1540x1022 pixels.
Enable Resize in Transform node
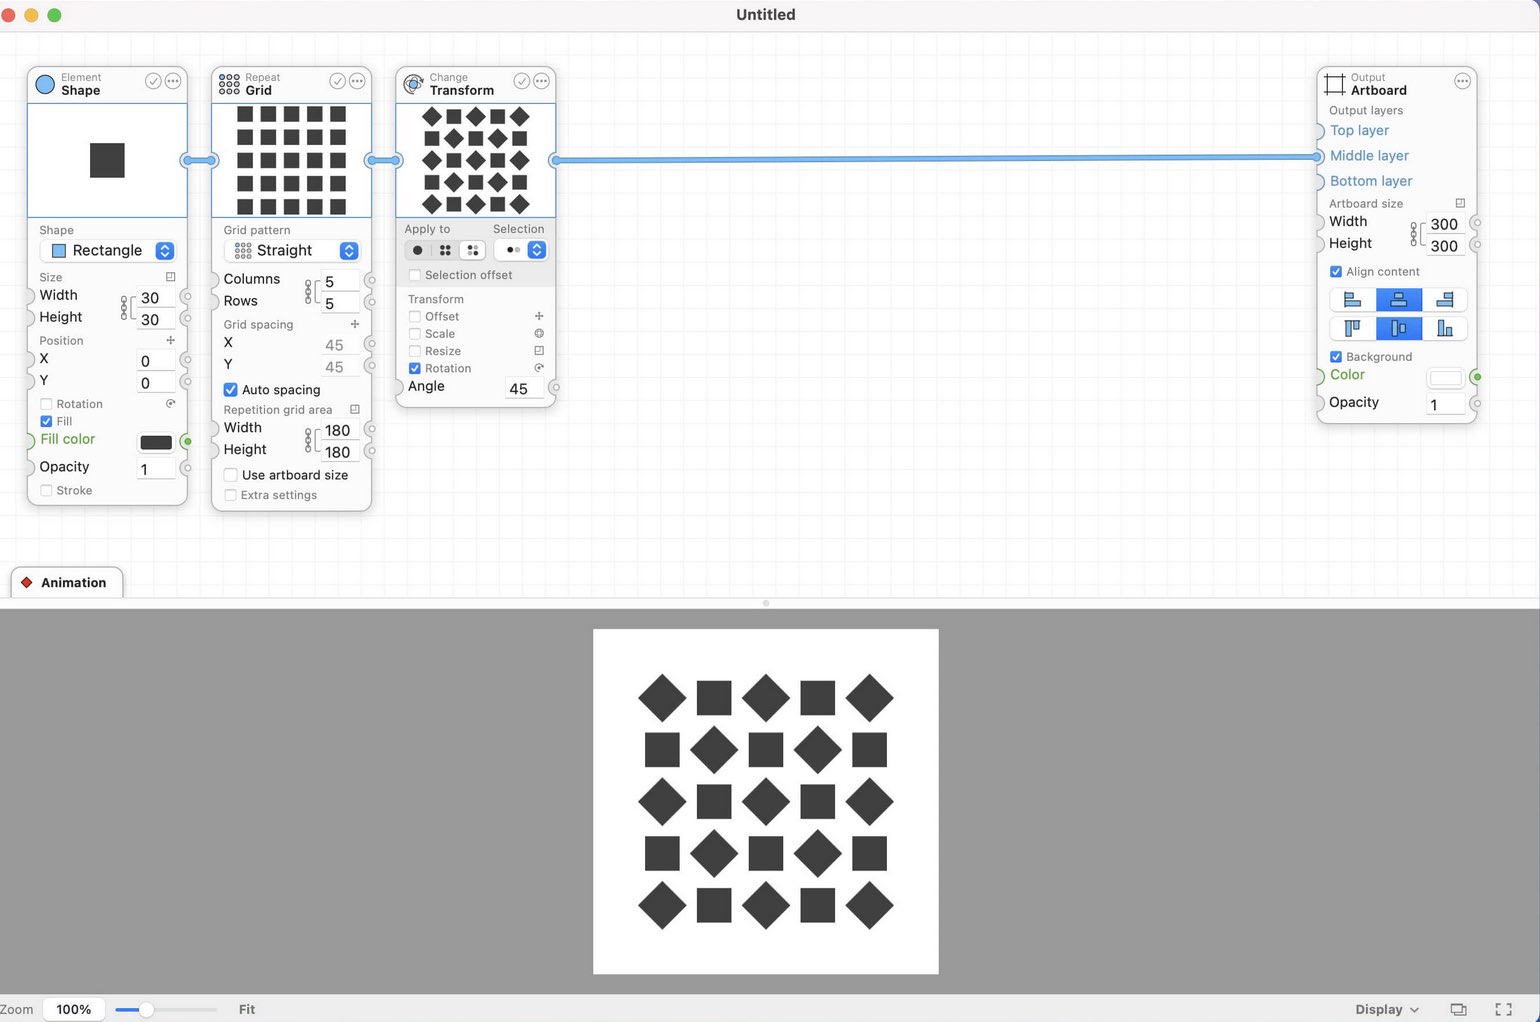click(414, 351)
